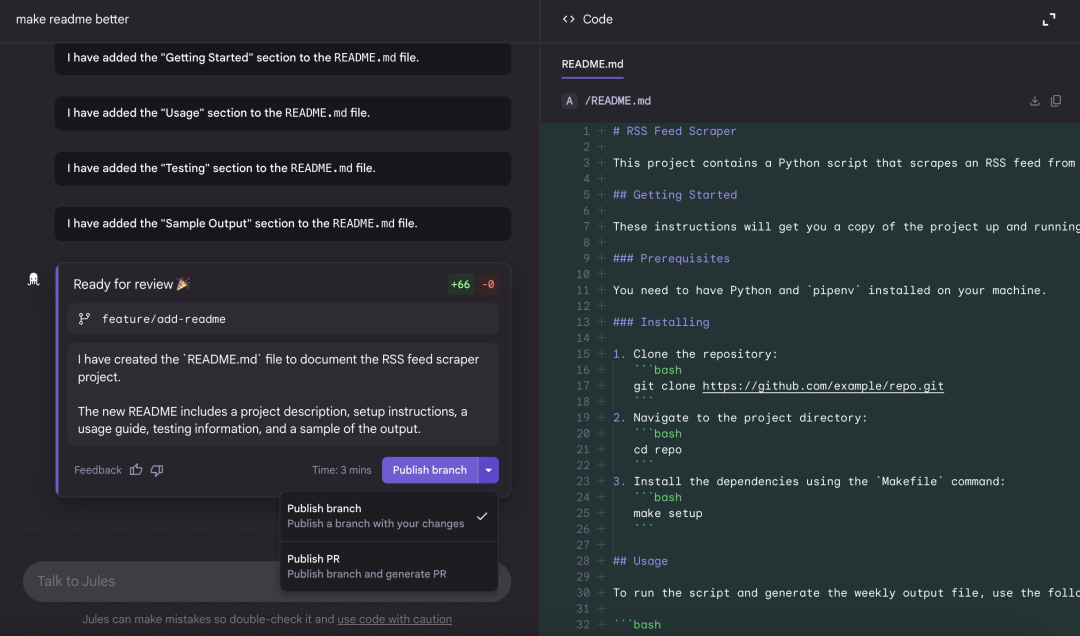Screen dimensions: 1080x636
Task: Click the thumbs up feedback icon
Action: point(136,470)
